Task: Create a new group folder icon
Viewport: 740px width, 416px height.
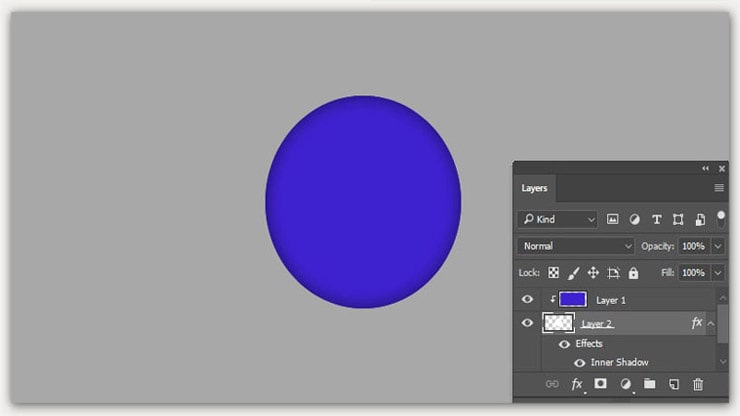Action: tap(649, 383)
